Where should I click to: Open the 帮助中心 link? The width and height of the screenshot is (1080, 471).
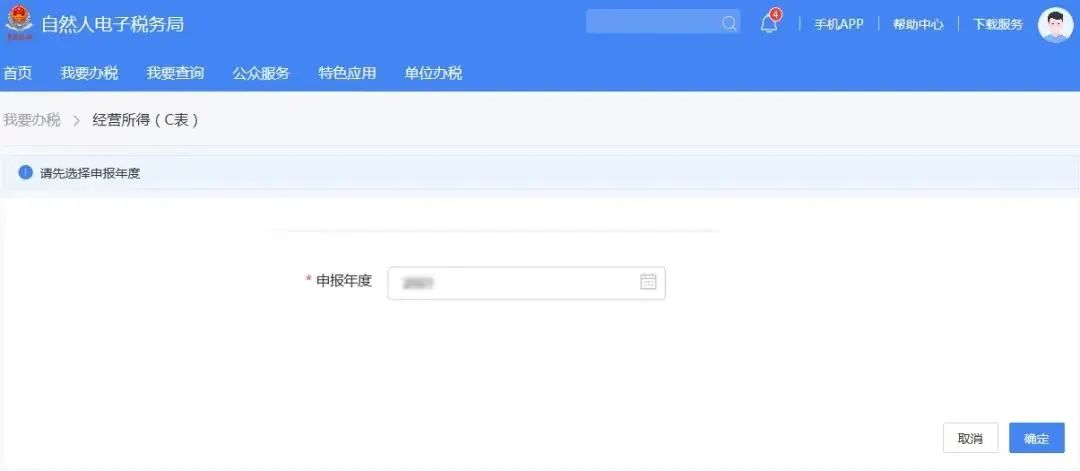click(x=918, y=25)
